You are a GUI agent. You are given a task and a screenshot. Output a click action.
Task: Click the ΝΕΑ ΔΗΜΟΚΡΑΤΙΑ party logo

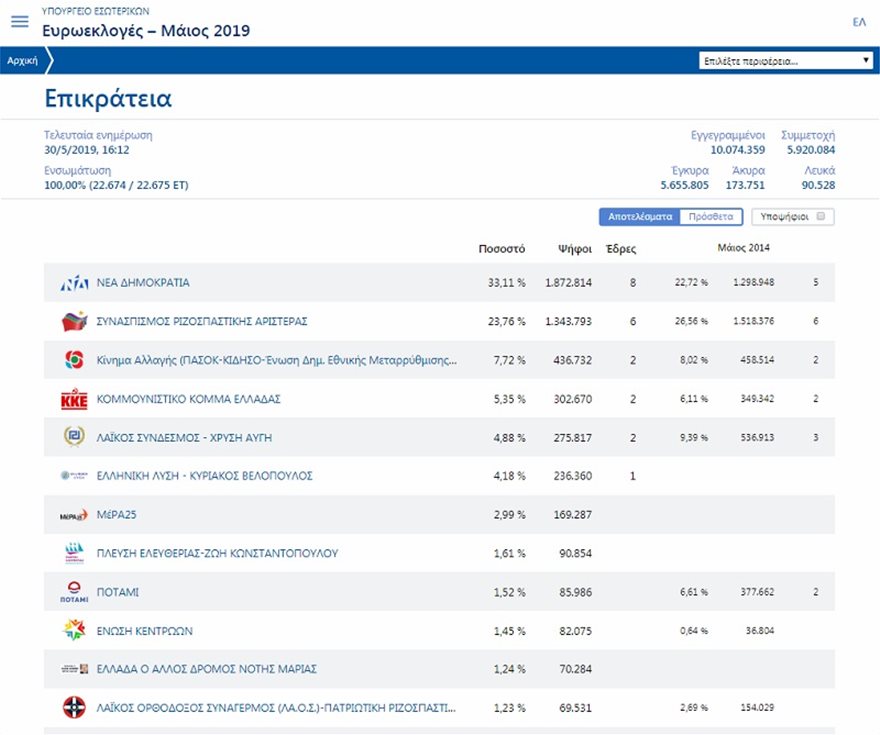(x=75, y=283)
